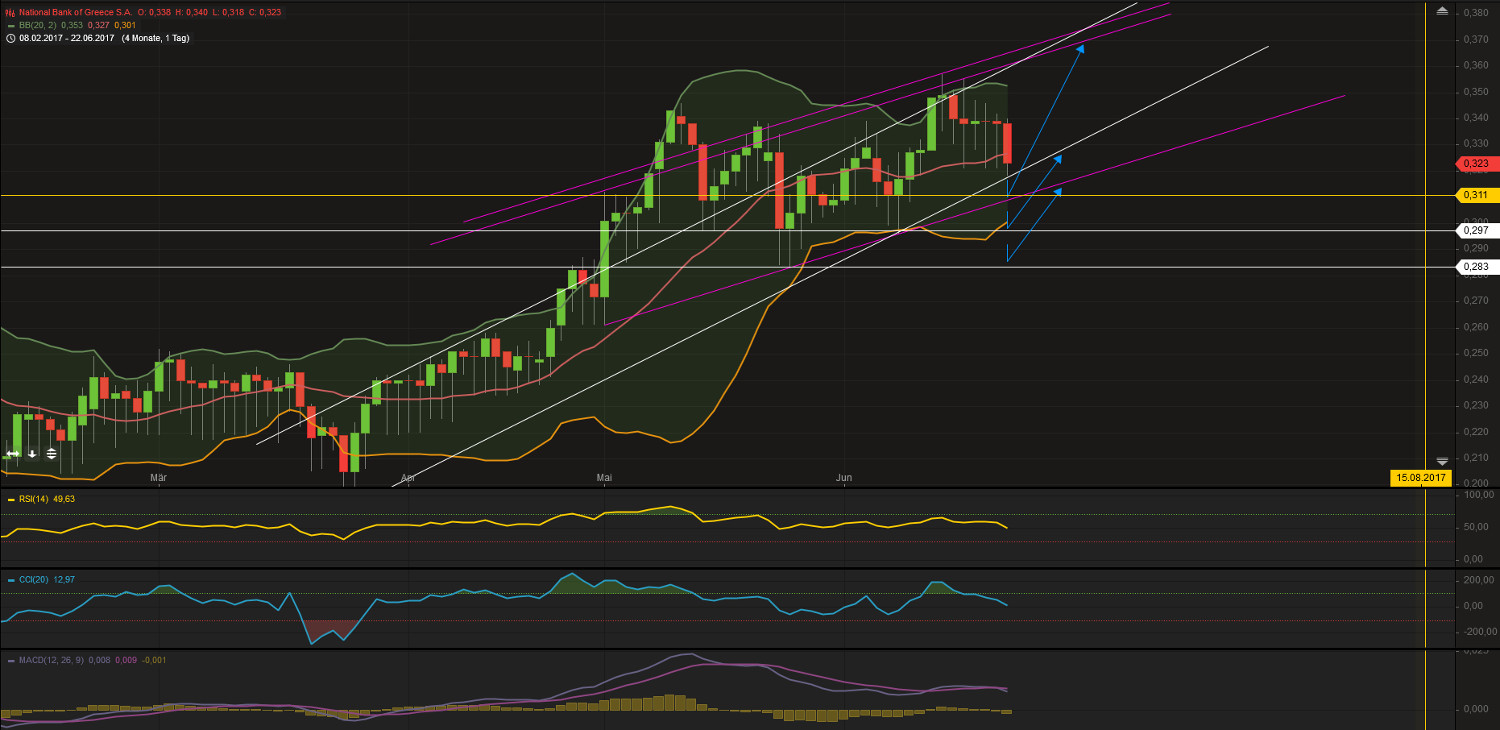This screenshot has width=1500, height=730.
Task: Click the CCI(20) indicator label
Action: (x=35, y=579)
